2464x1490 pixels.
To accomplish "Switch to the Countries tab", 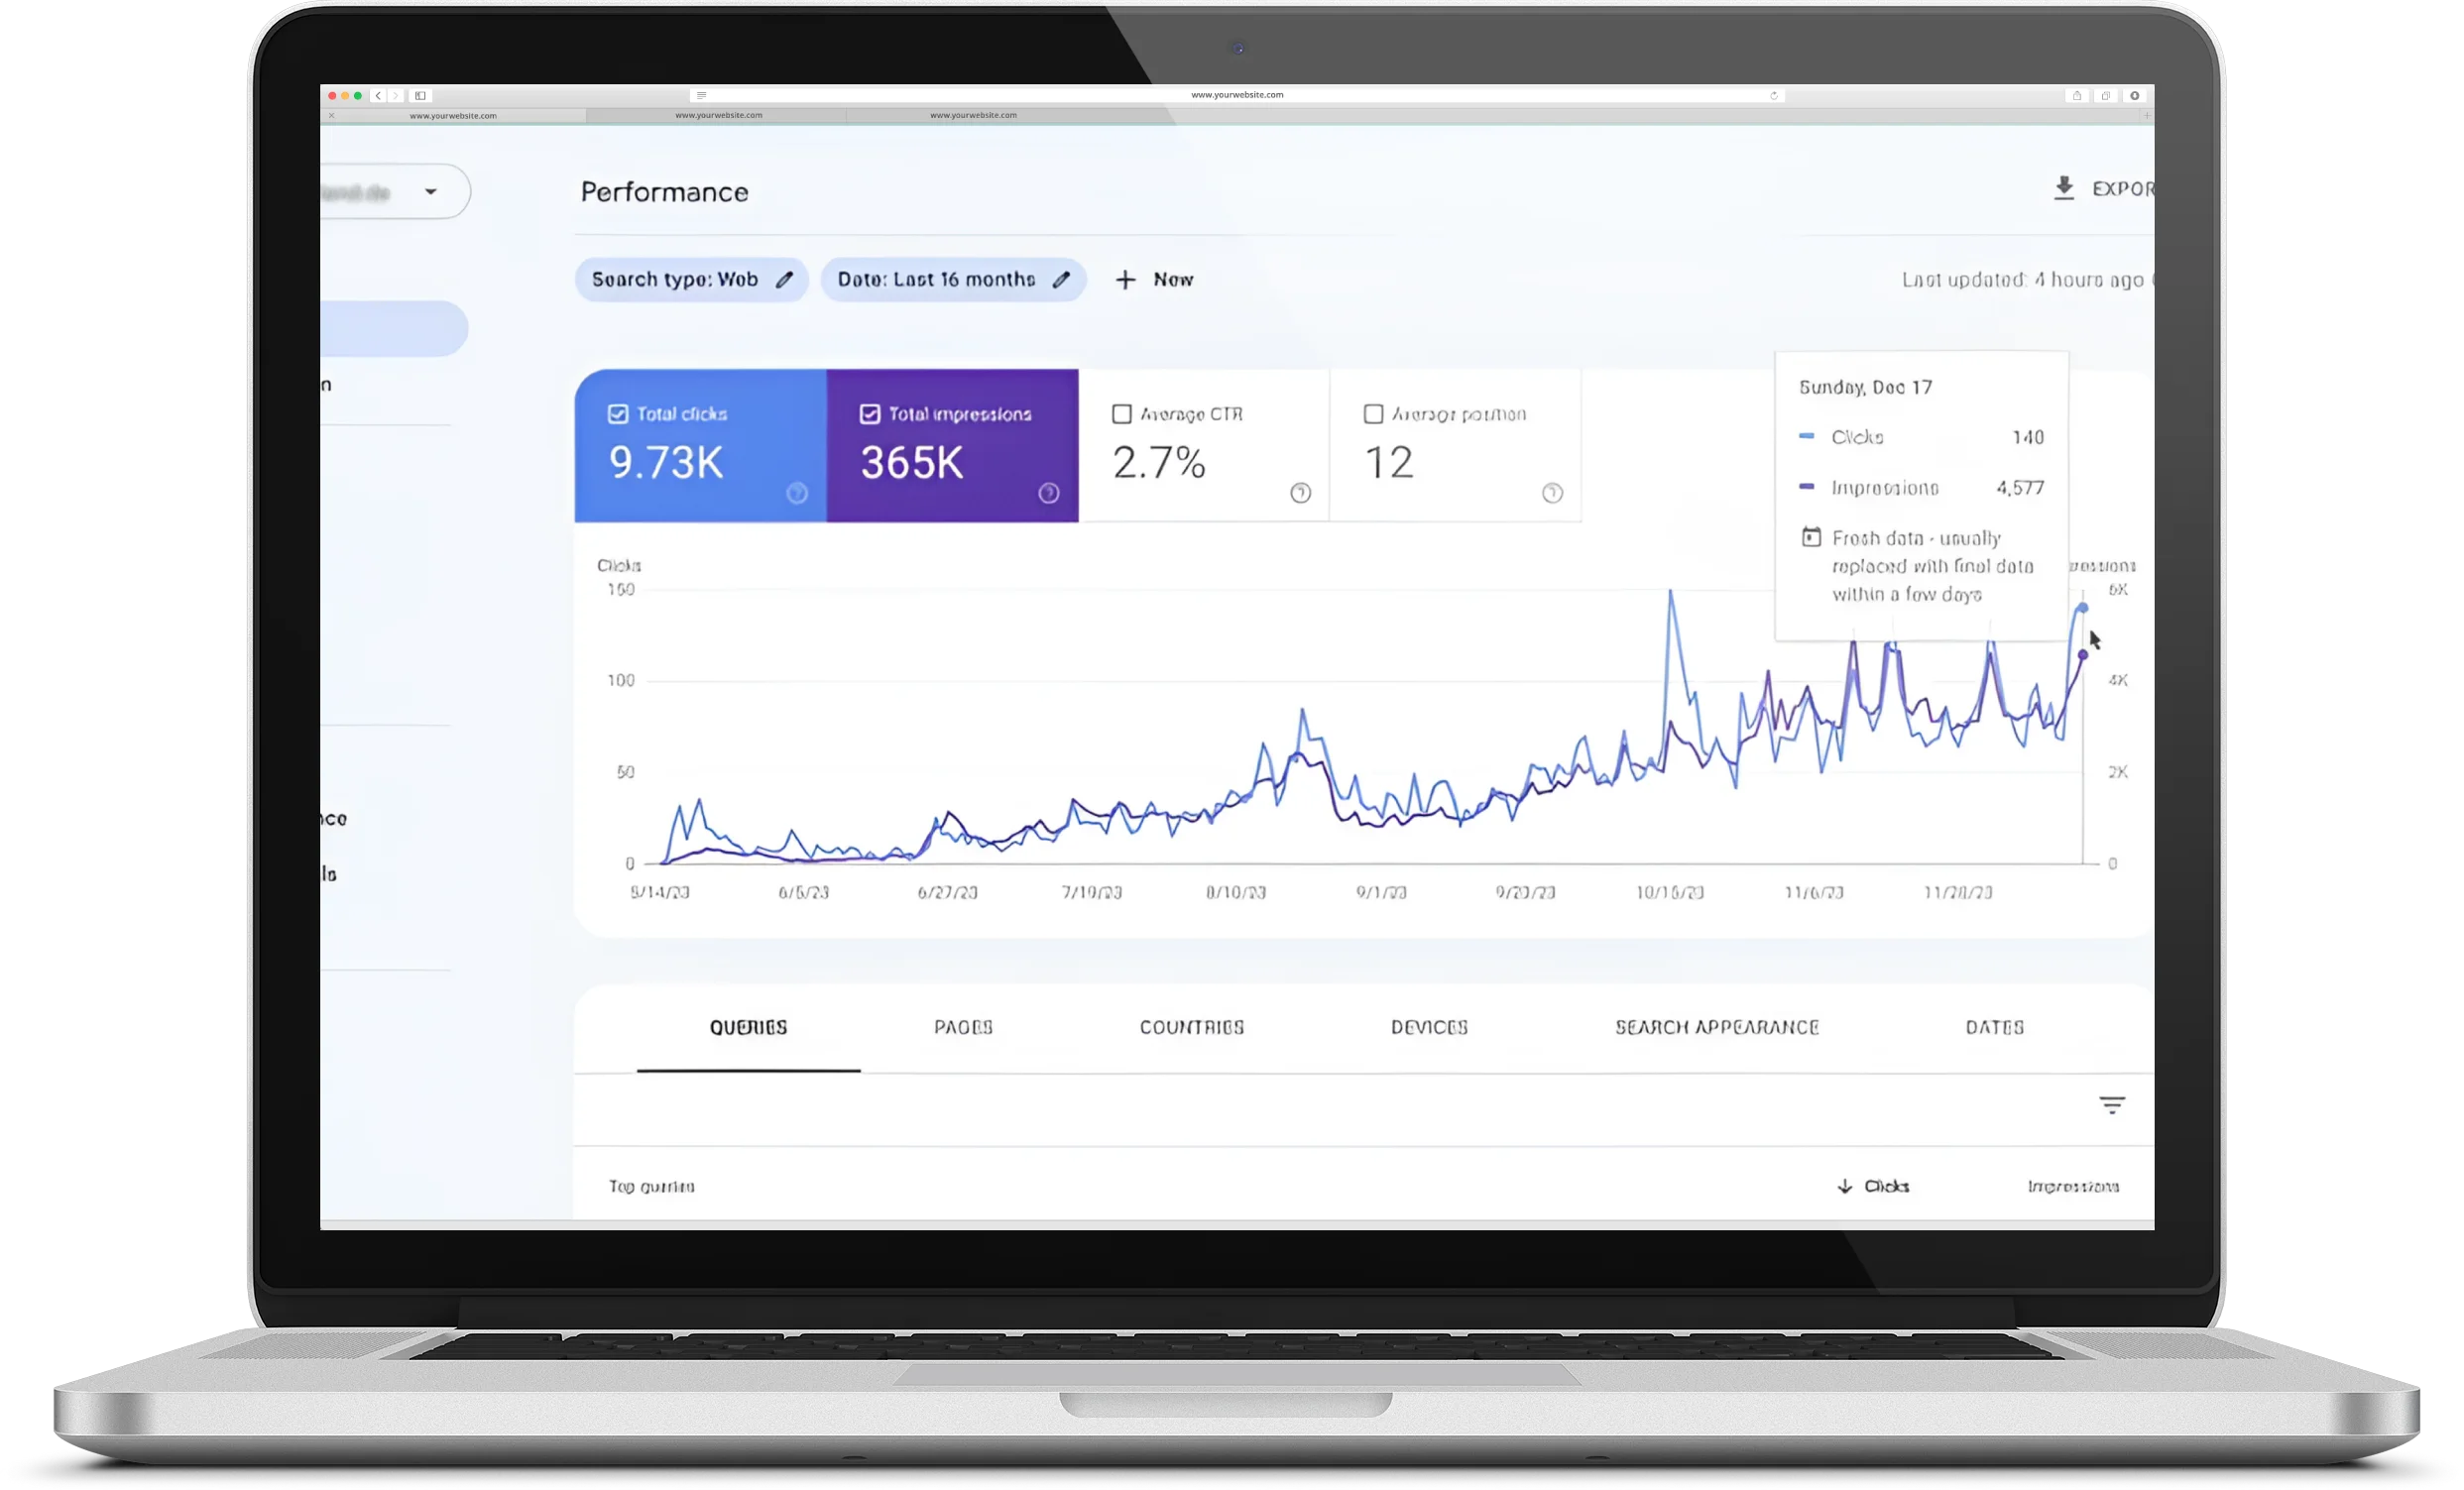I will 1192,1027.
